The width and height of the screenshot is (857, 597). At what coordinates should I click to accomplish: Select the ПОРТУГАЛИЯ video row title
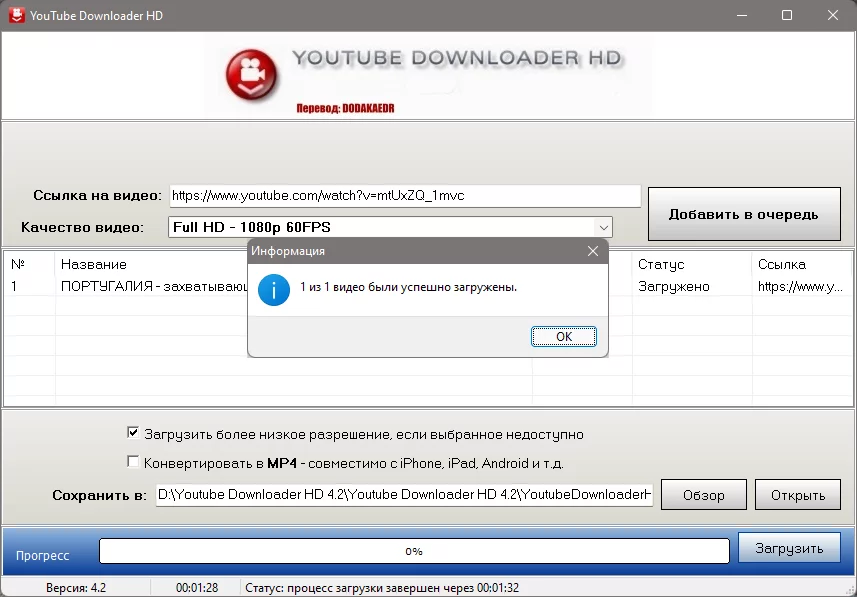(154, 286)
